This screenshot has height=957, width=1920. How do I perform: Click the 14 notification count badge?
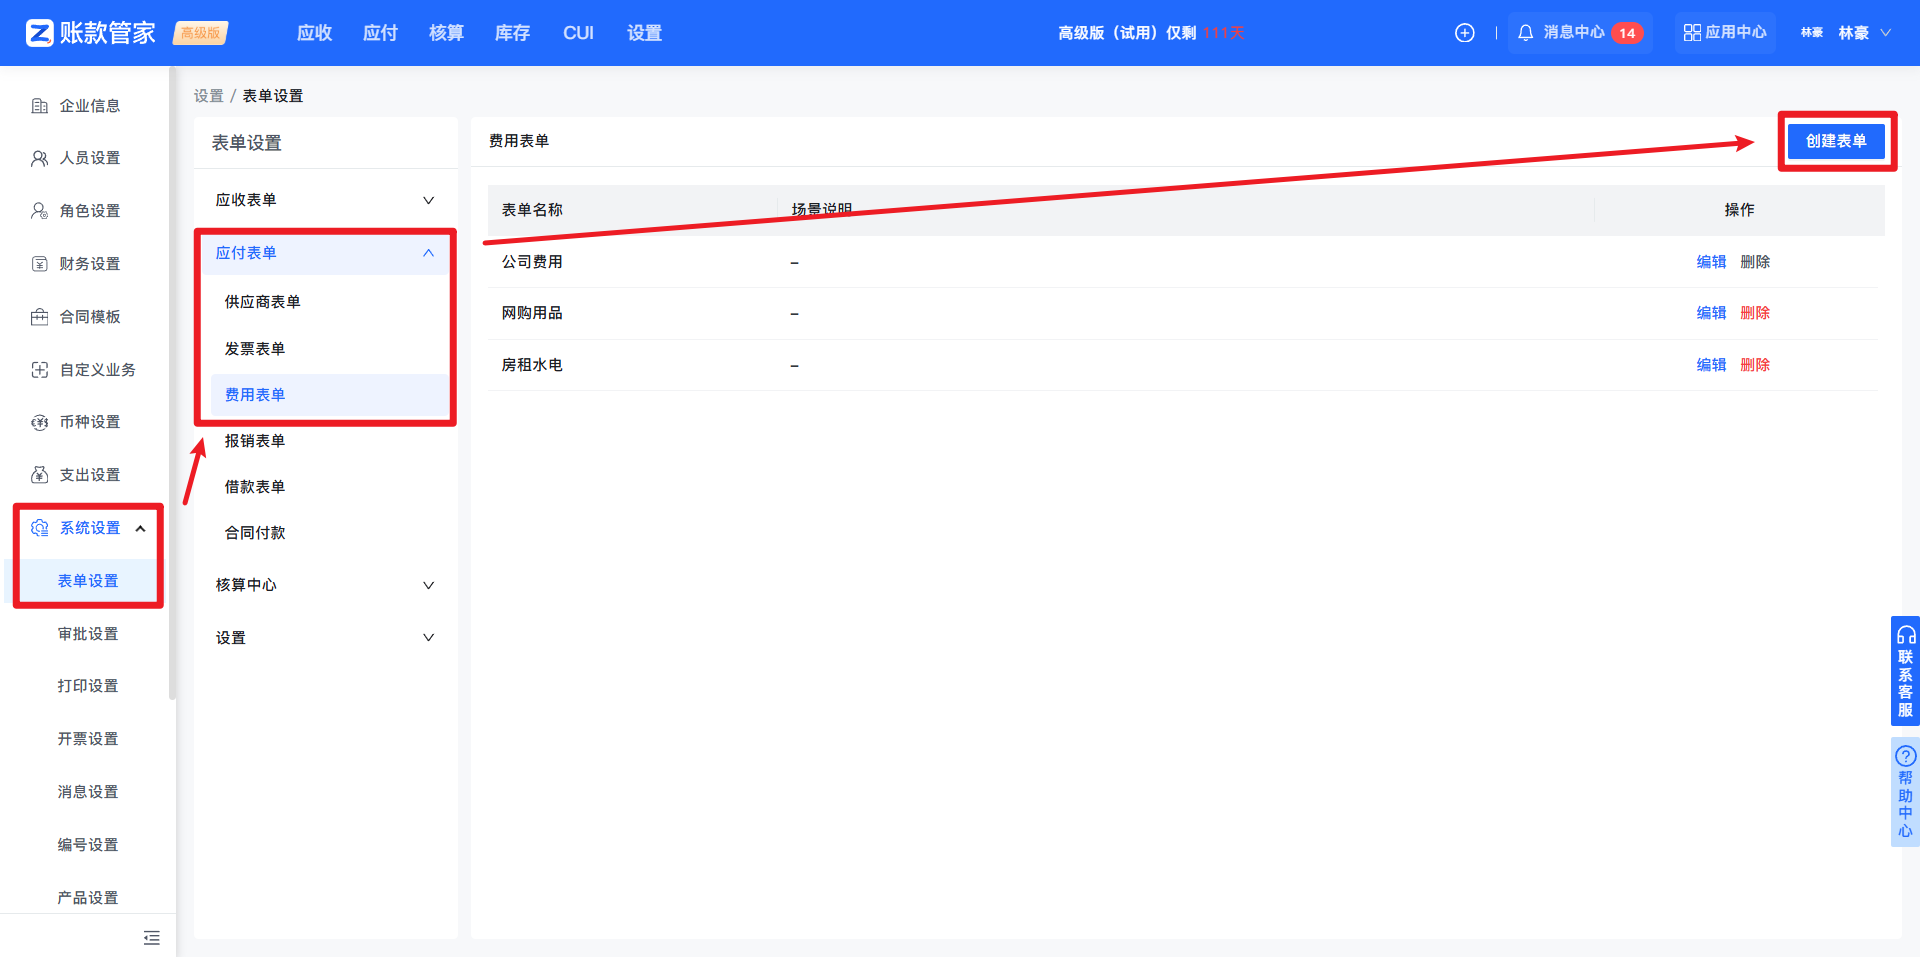coord(1627,33)
